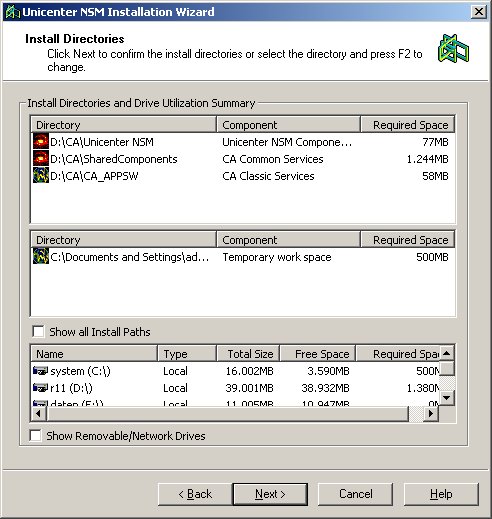
Task: Click CA Classic Services component cell
Action: pyautogui.click(x=268, y=176)
